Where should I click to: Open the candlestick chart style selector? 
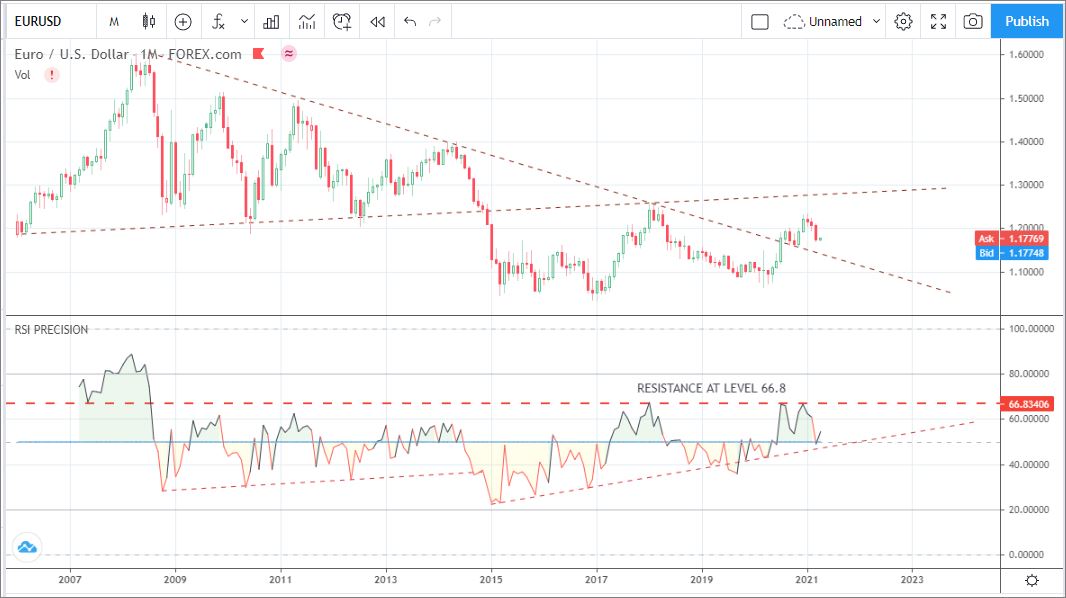pos(149,21)
